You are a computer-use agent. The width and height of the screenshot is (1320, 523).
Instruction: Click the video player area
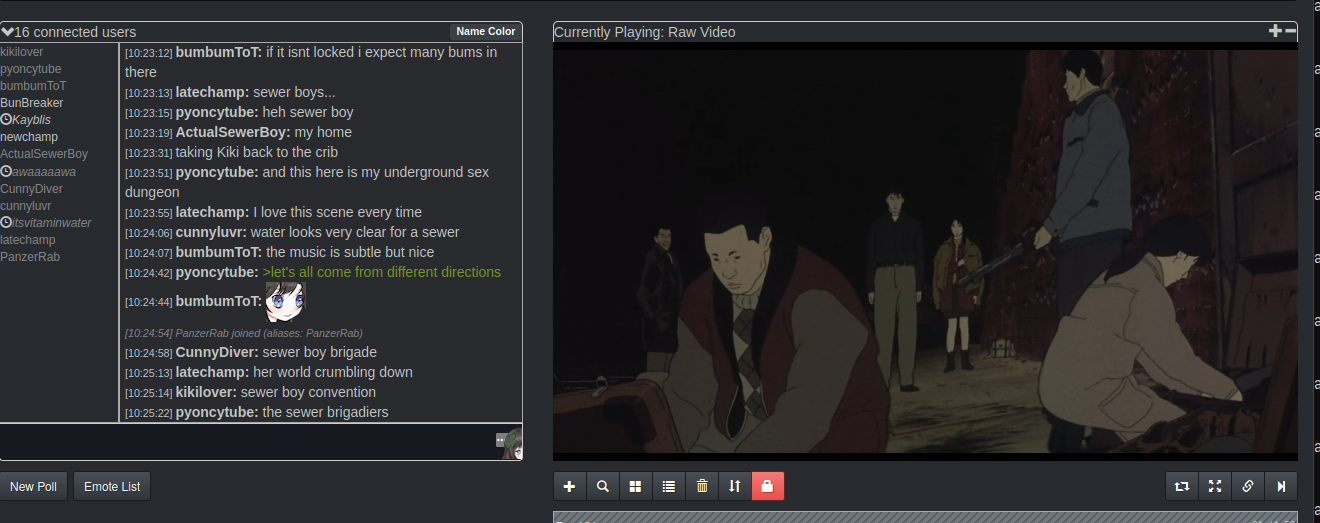pos(925,251)
